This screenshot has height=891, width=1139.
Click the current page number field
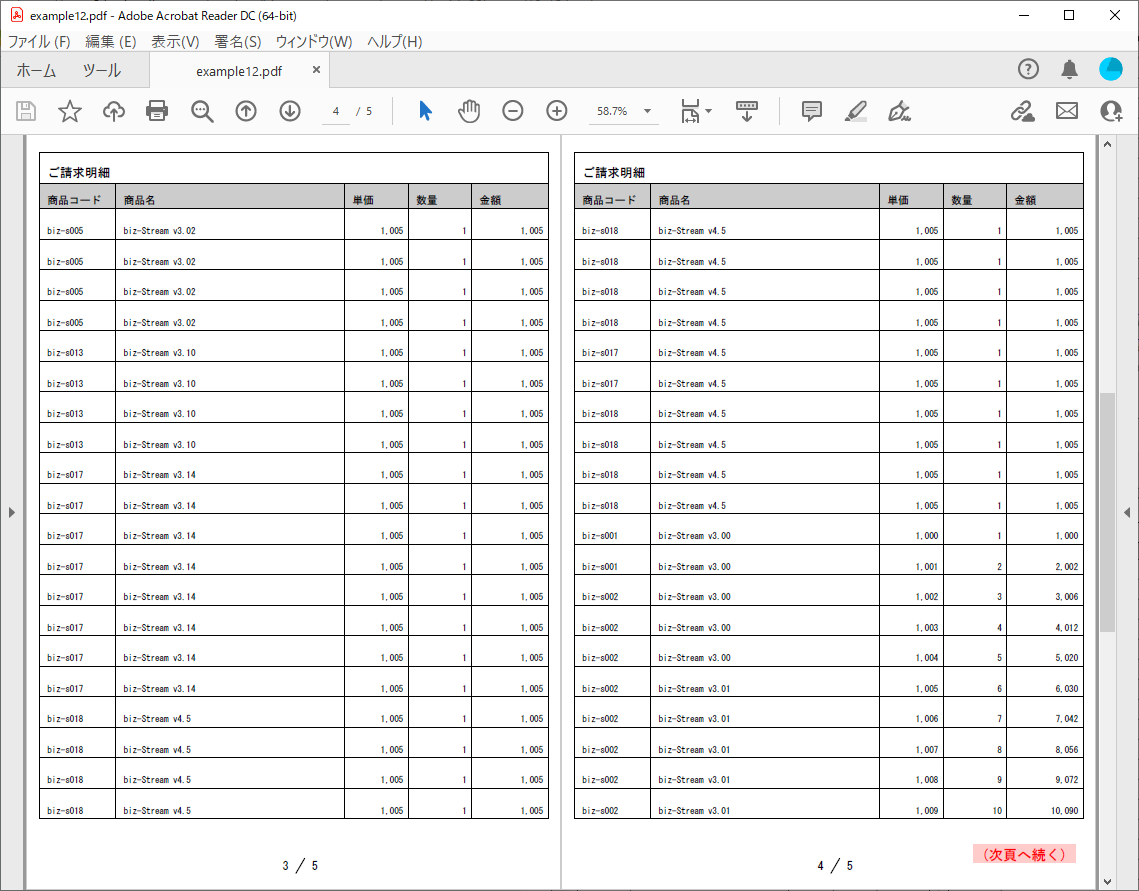(336, 111)
